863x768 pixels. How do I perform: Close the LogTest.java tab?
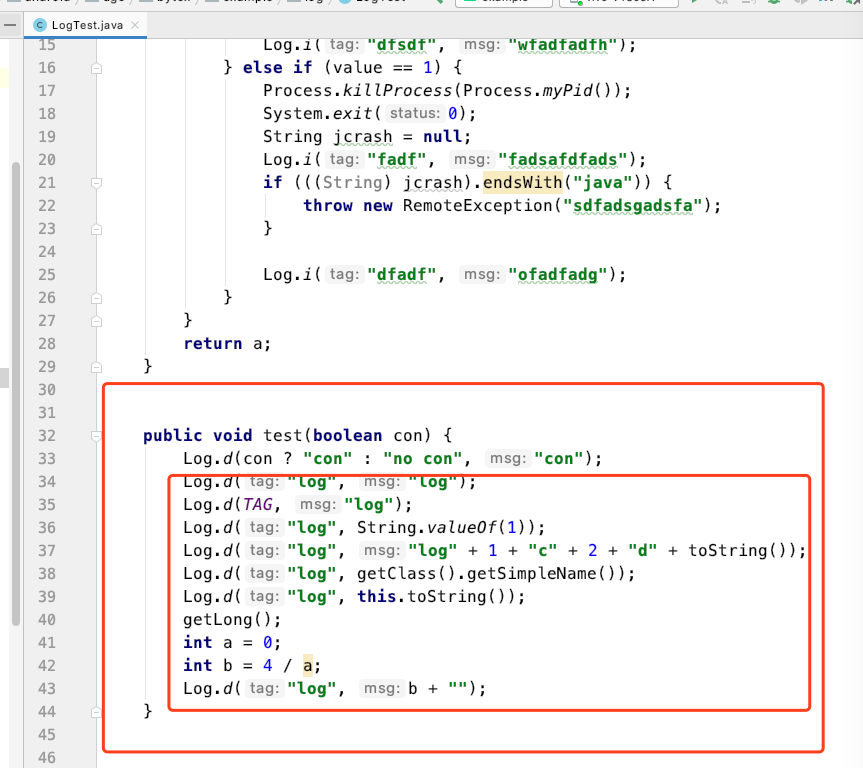[135, 25]
